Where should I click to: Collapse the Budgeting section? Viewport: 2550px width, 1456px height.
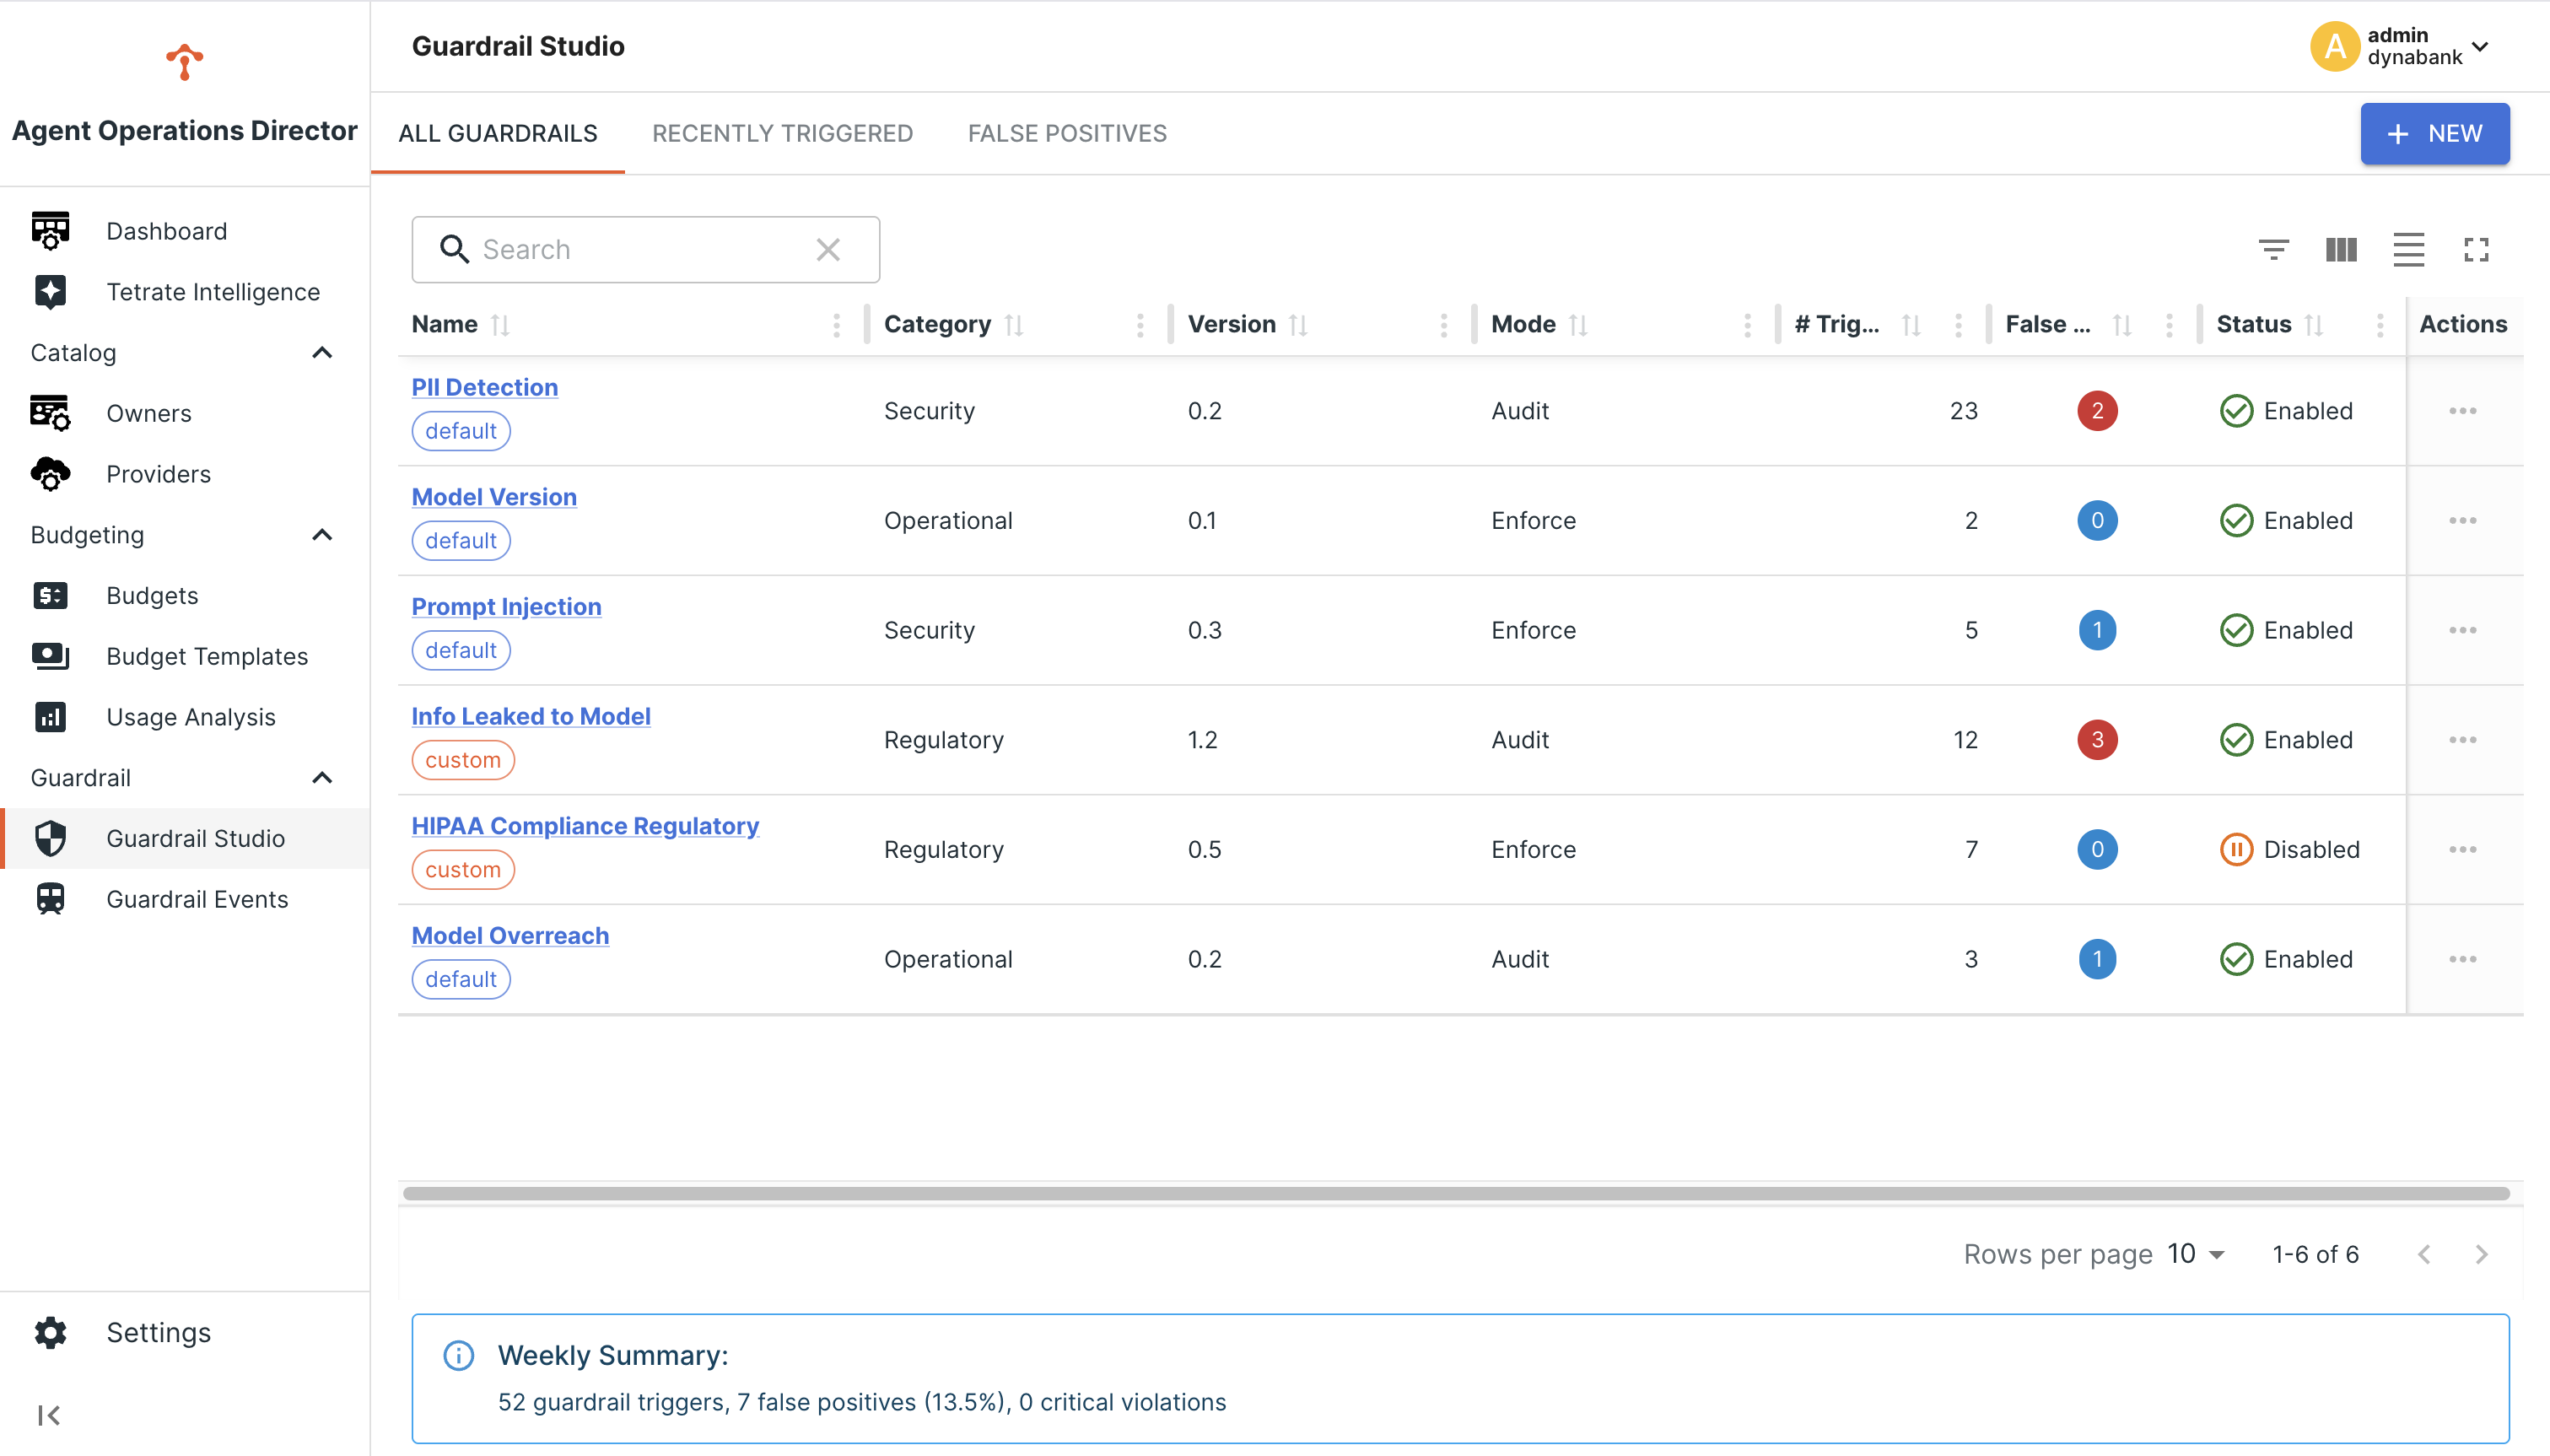point(322,535)
